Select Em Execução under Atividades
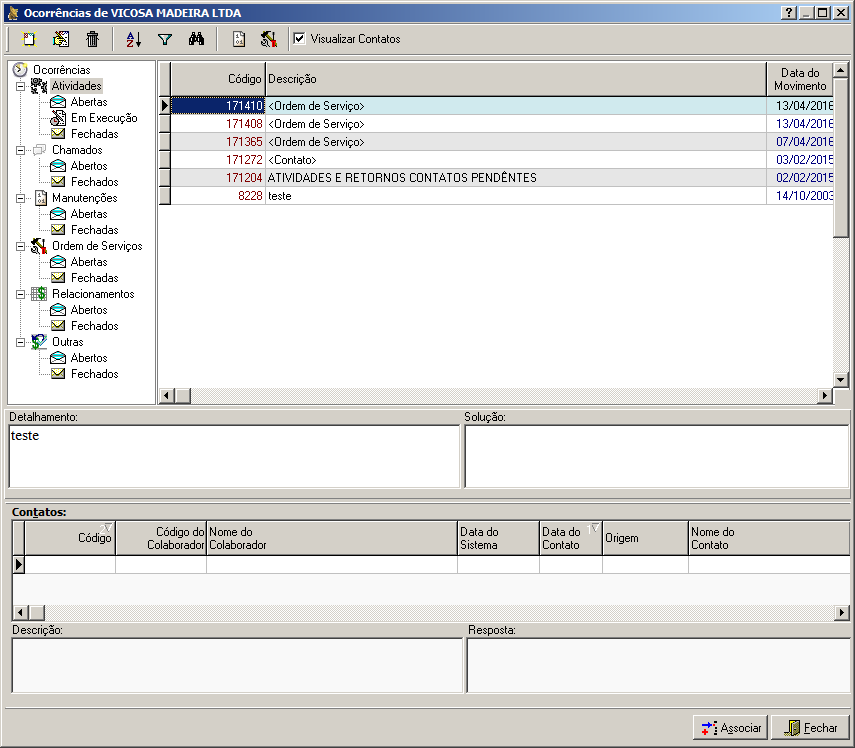The height and width of the screenshot is (748, 855). (104, 118)
